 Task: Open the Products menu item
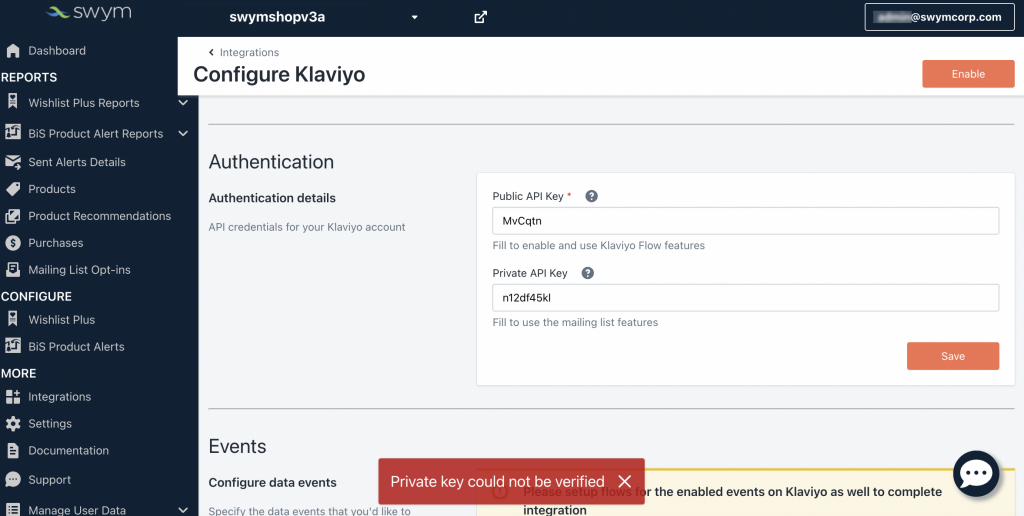click(52, 189)
